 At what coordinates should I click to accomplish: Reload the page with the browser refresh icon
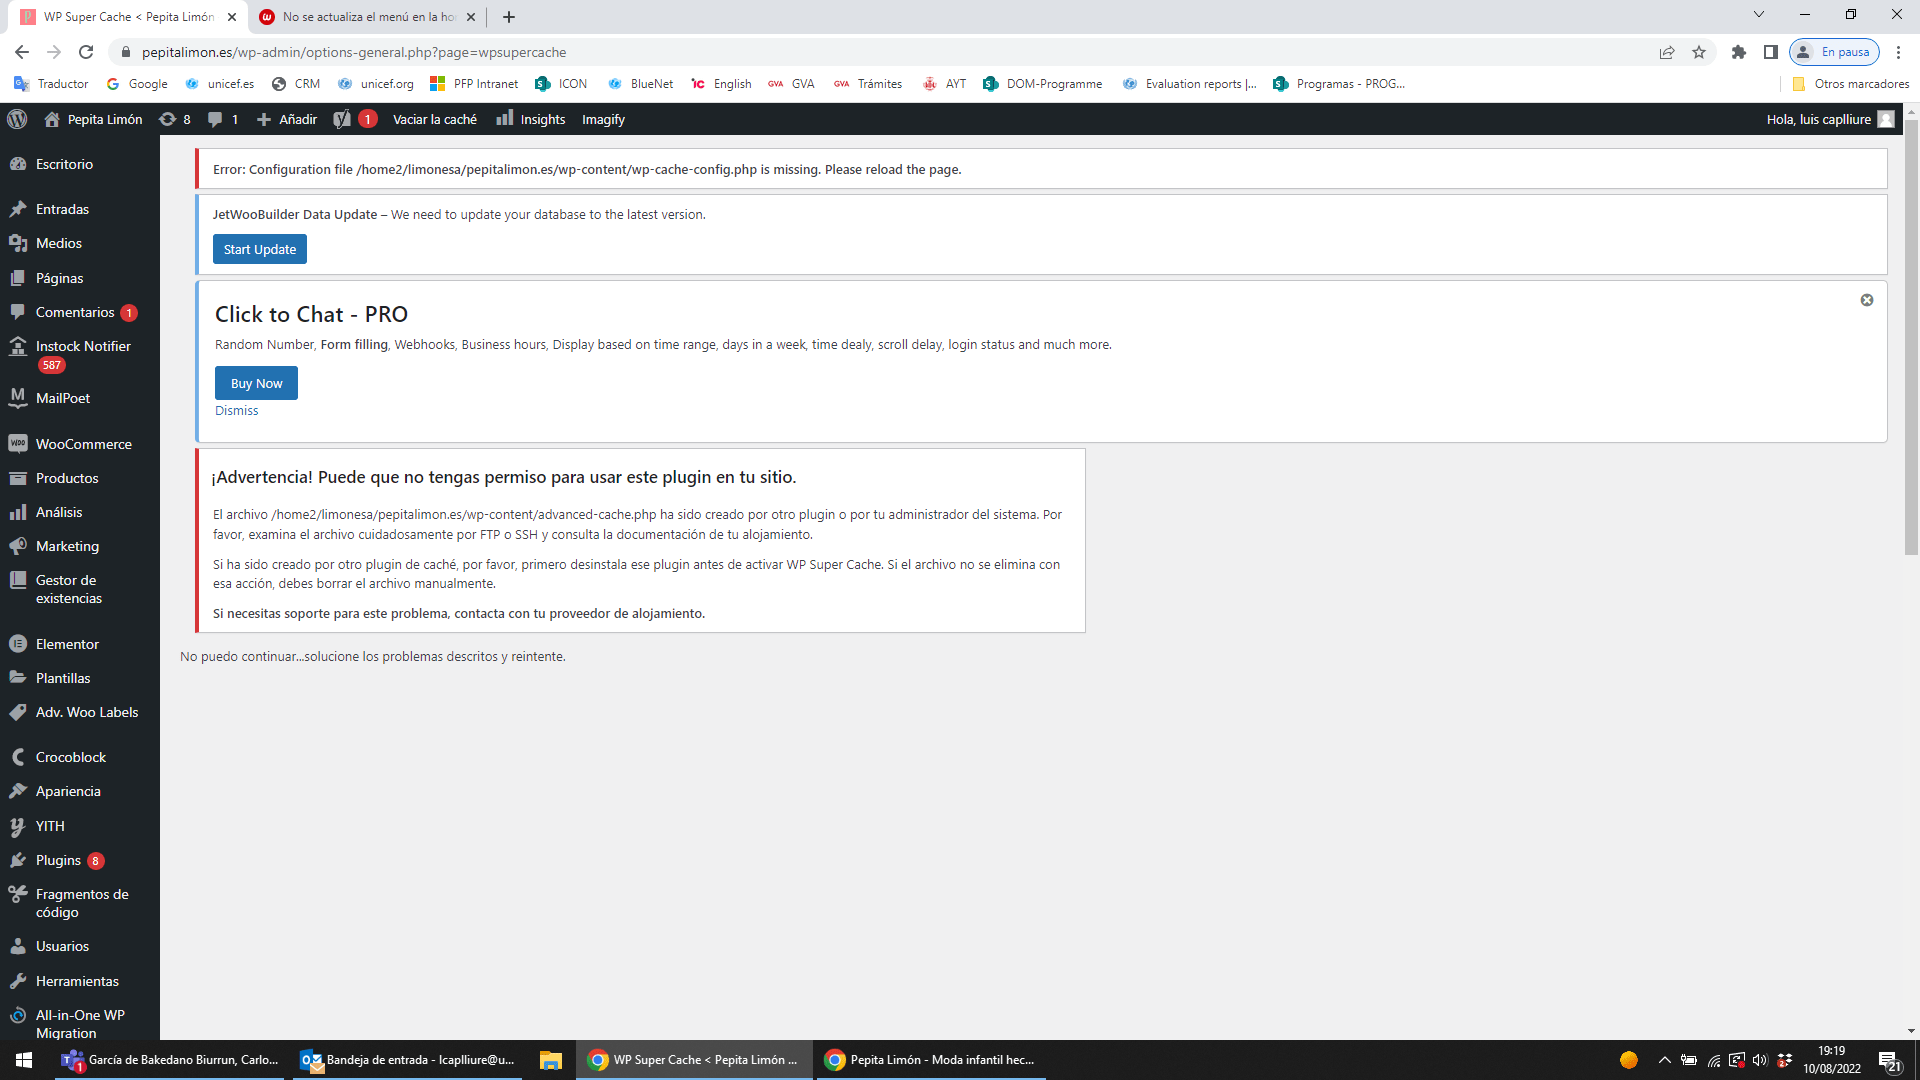pyautogui.click(x=86, y=52)
